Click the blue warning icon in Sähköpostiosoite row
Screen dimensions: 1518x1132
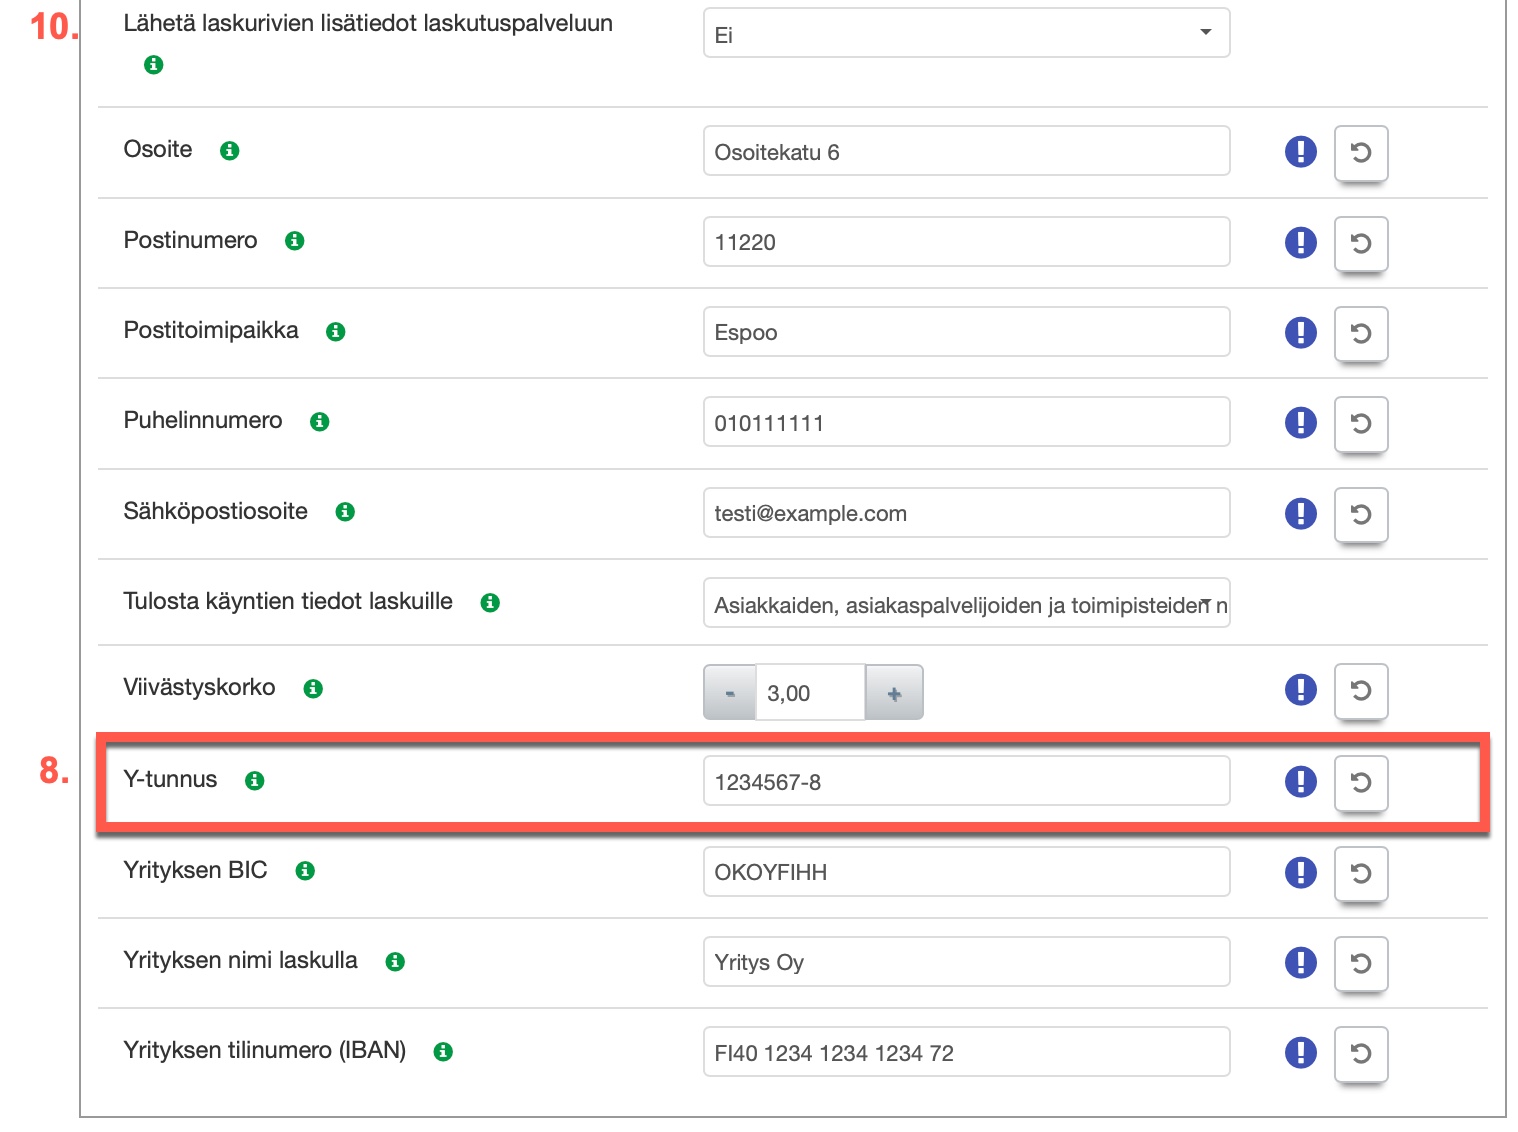1300,513
